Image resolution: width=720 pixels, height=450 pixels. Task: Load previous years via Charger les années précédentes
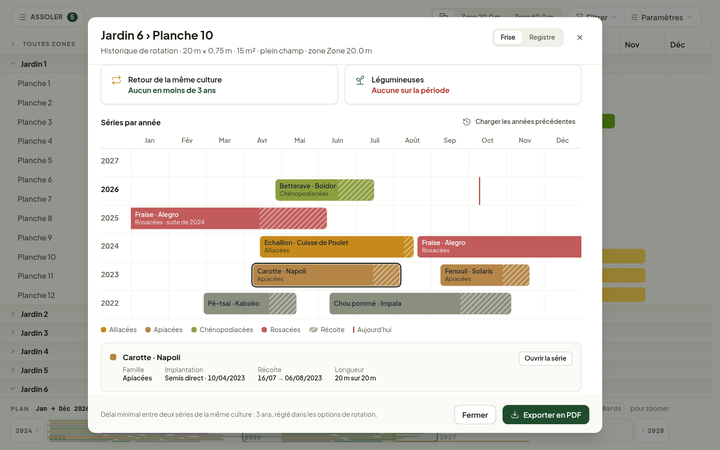tap(519, 122)
